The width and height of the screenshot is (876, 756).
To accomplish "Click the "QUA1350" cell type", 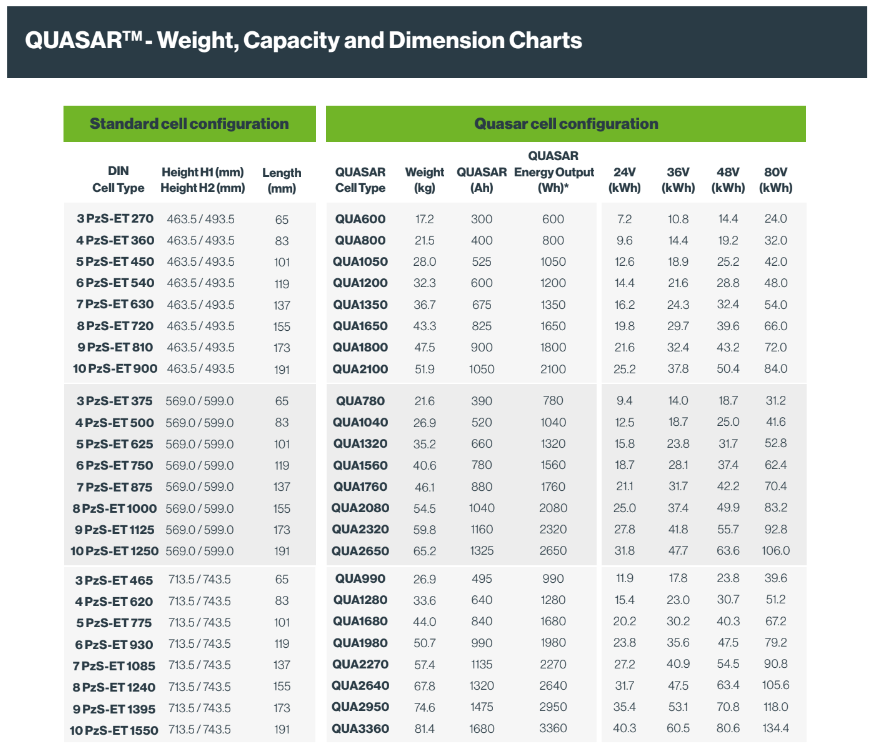I will pyautogui.click(x=360, y=305).
